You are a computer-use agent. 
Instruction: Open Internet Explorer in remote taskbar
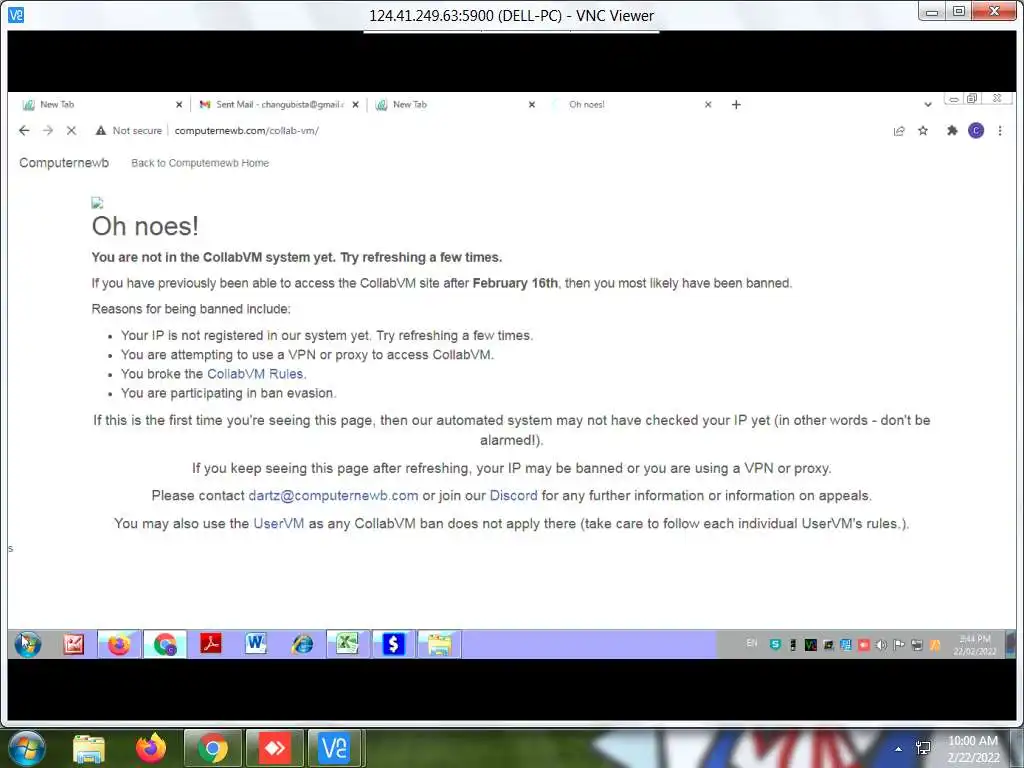tap(302, 645)
